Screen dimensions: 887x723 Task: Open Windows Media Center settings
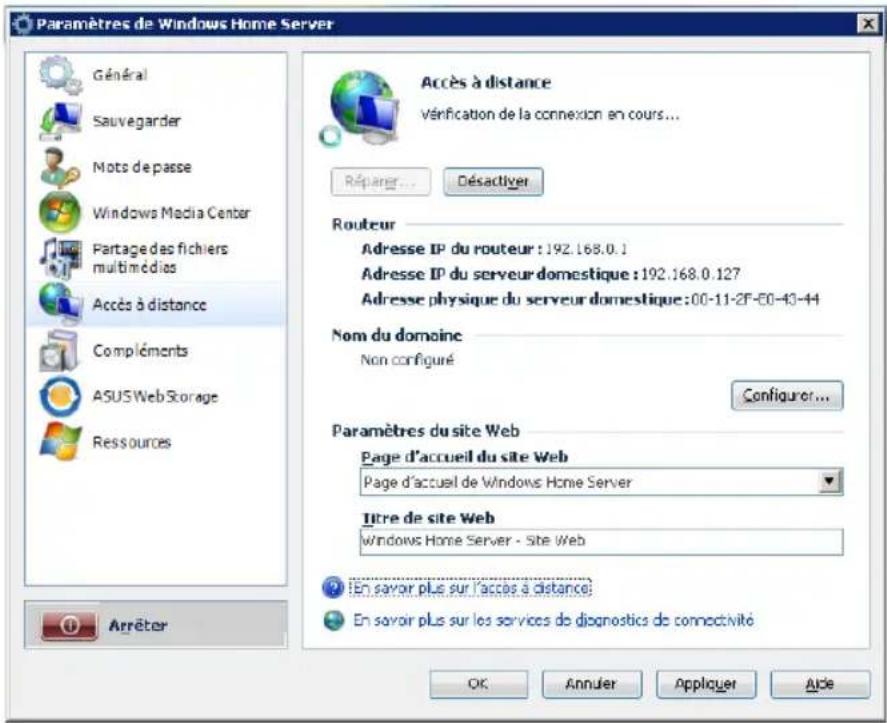(x=171, y=213)
